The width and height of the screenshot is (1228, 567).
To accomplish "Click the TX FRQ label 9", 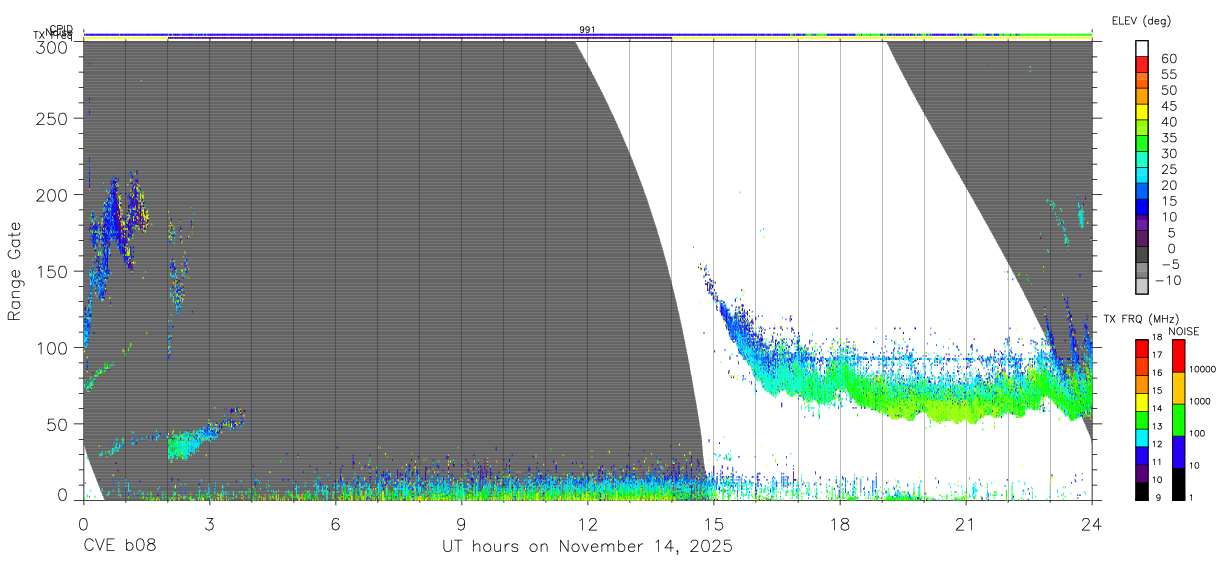I will pos(1157,497).
